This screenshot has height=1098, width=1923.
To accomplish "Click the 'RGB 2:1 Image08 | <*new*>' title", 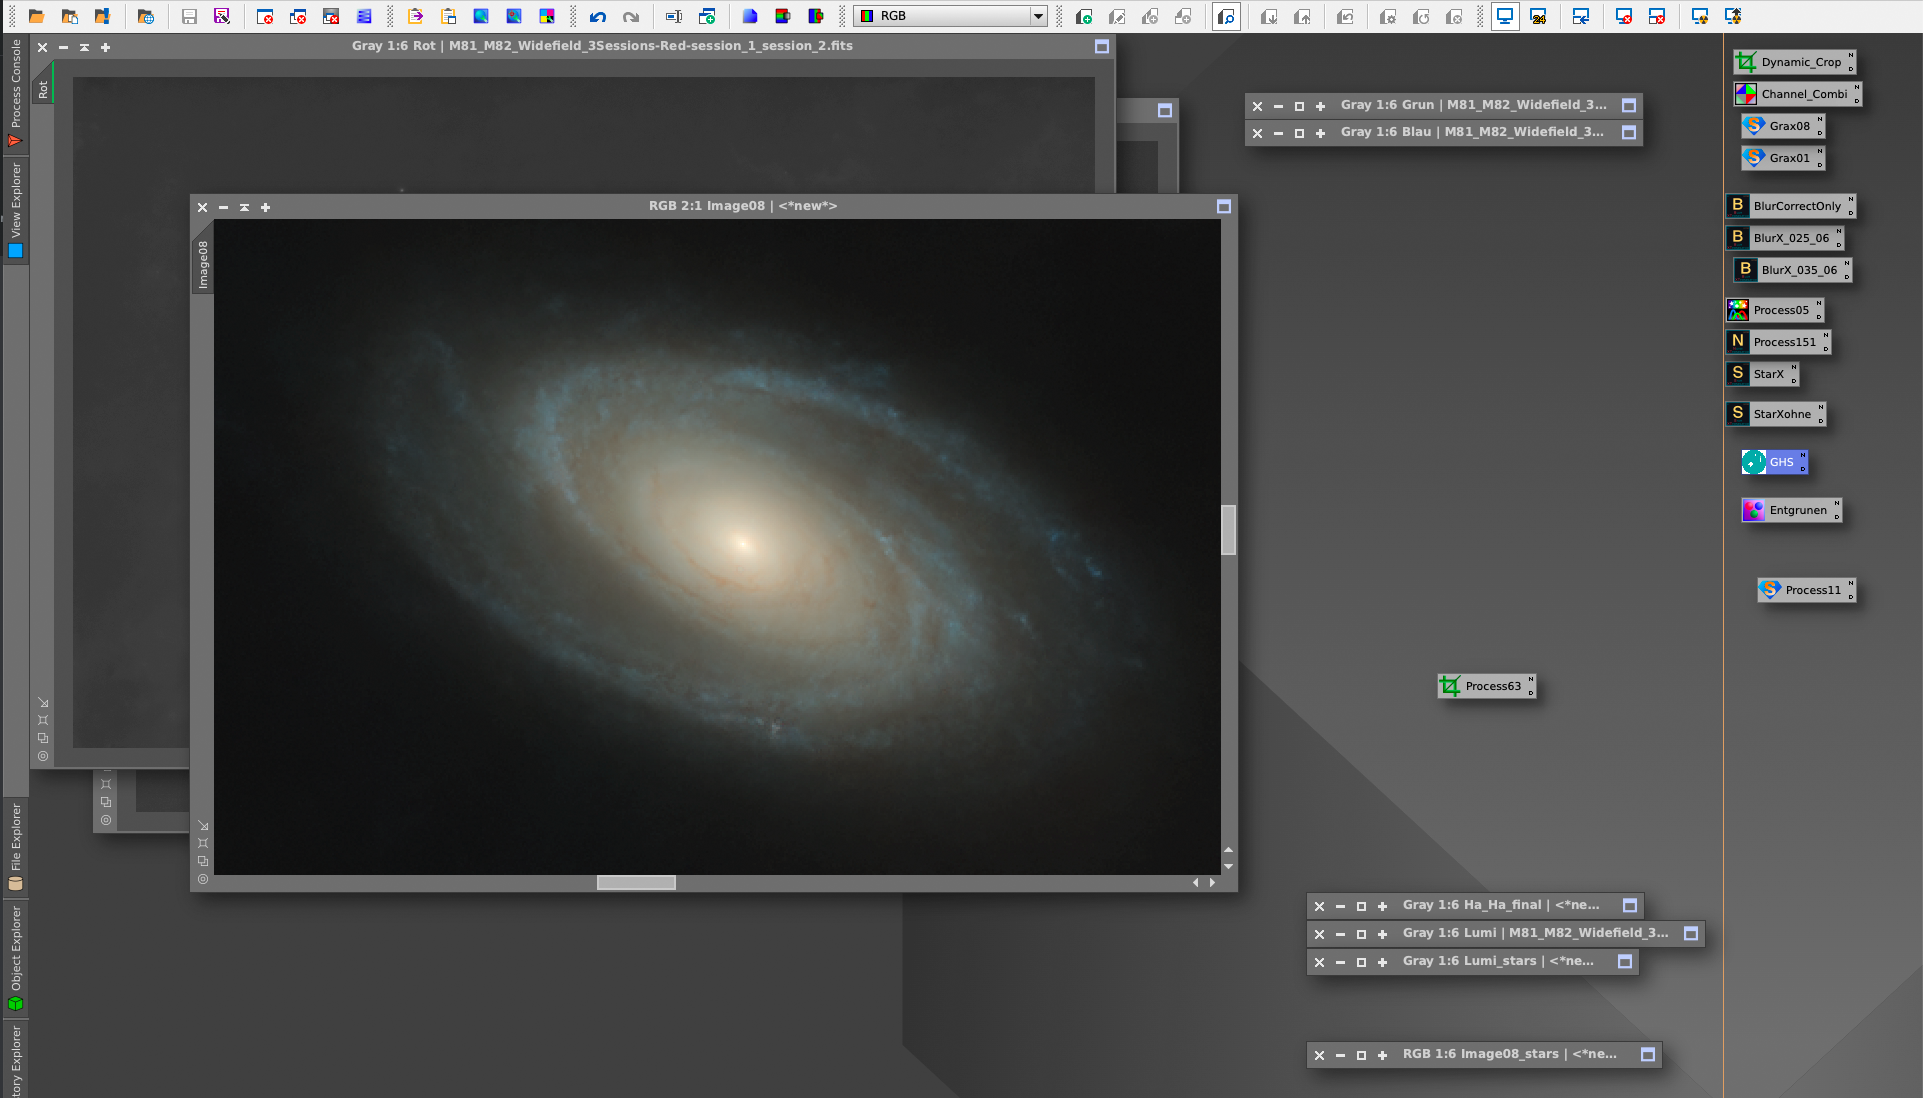I will [742, 206].
